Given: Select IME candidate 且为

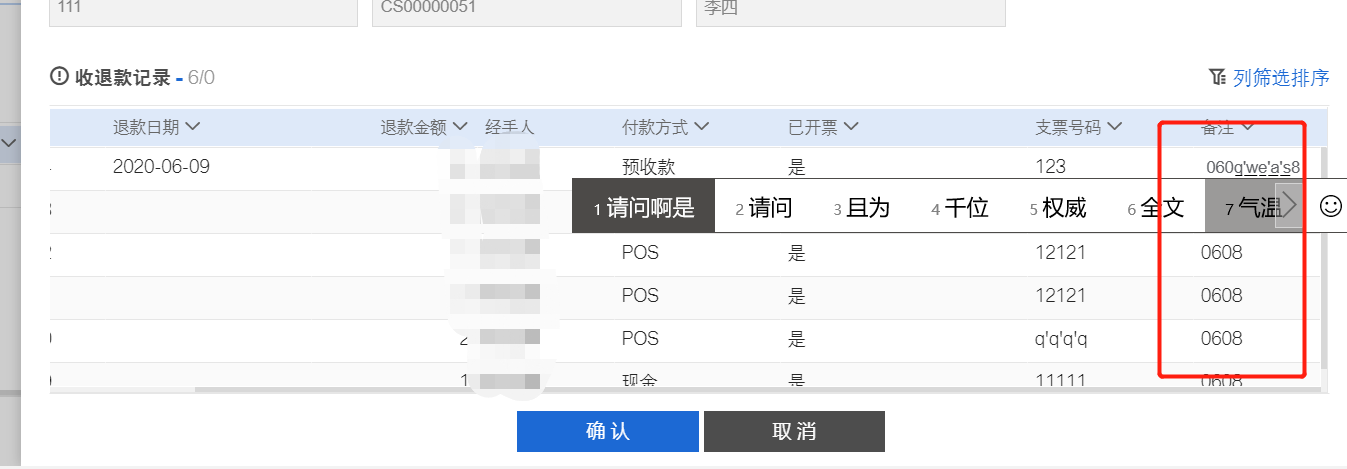Looking at the screenshot, I should click(861, 207).
